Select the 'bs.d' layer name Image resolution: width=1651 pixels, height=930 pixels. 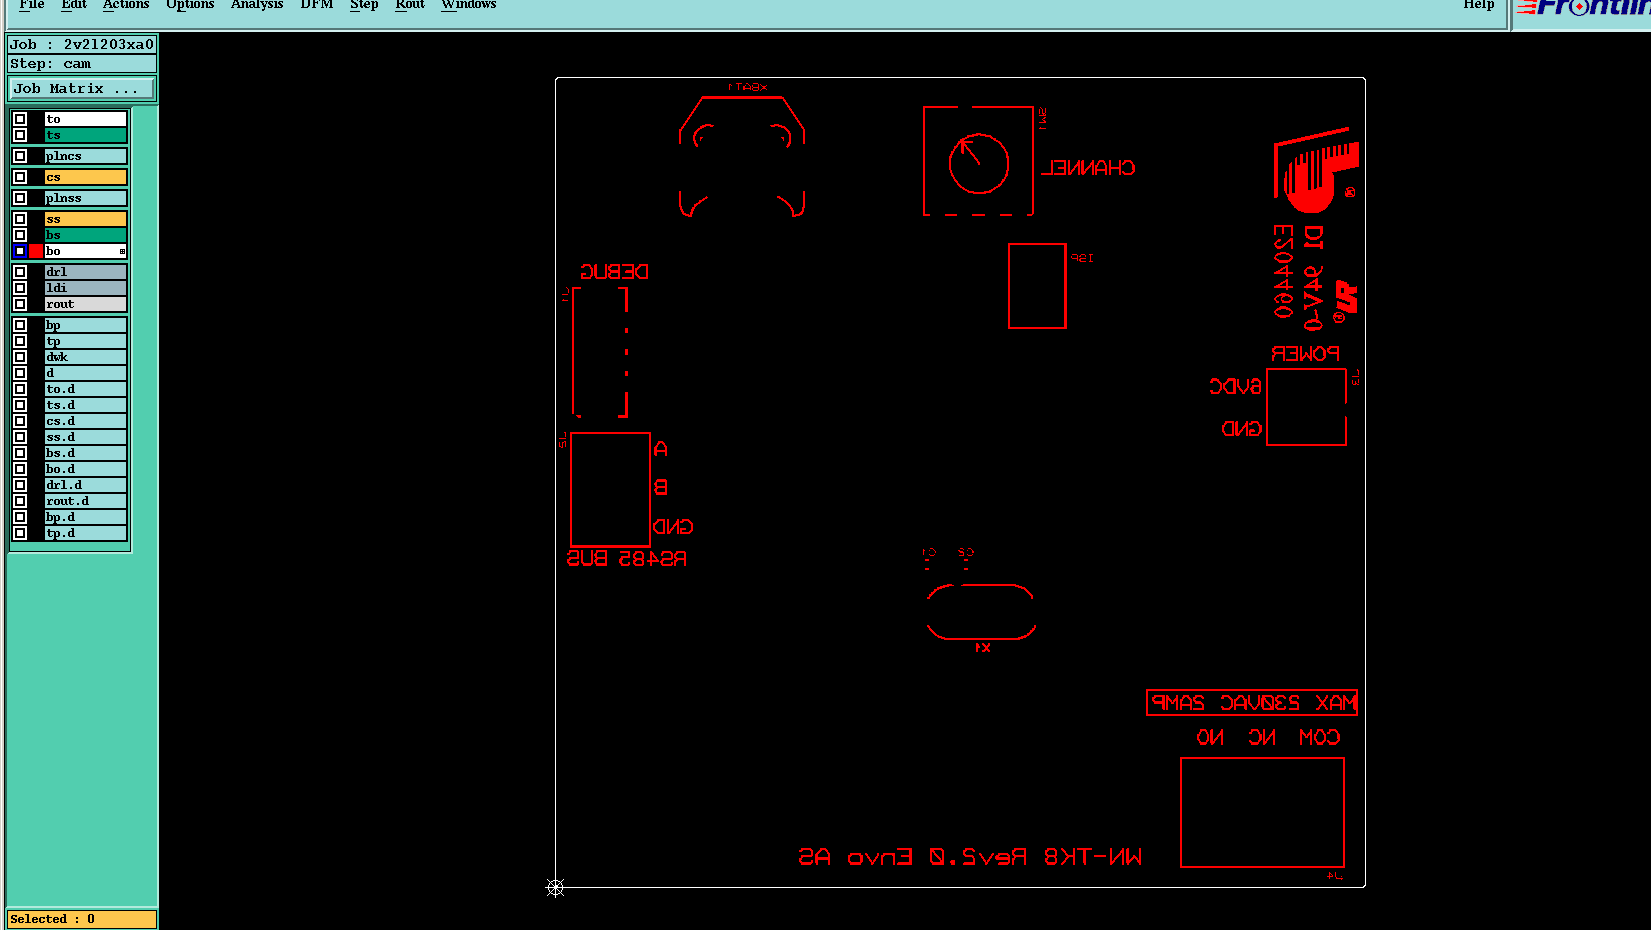(x=86, y=453)
